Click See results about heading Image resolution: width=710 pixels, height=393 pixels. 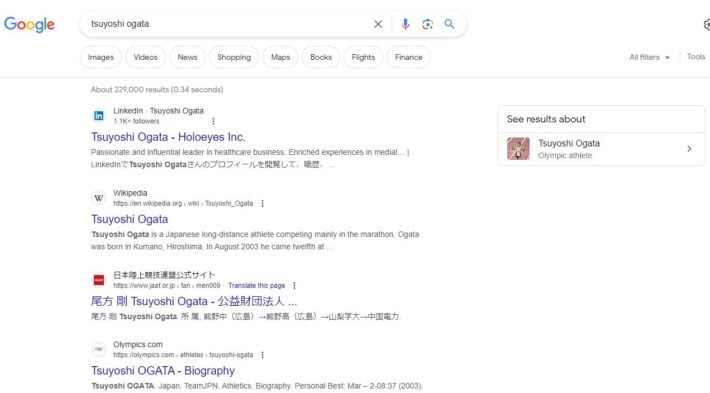pos(546,119)
